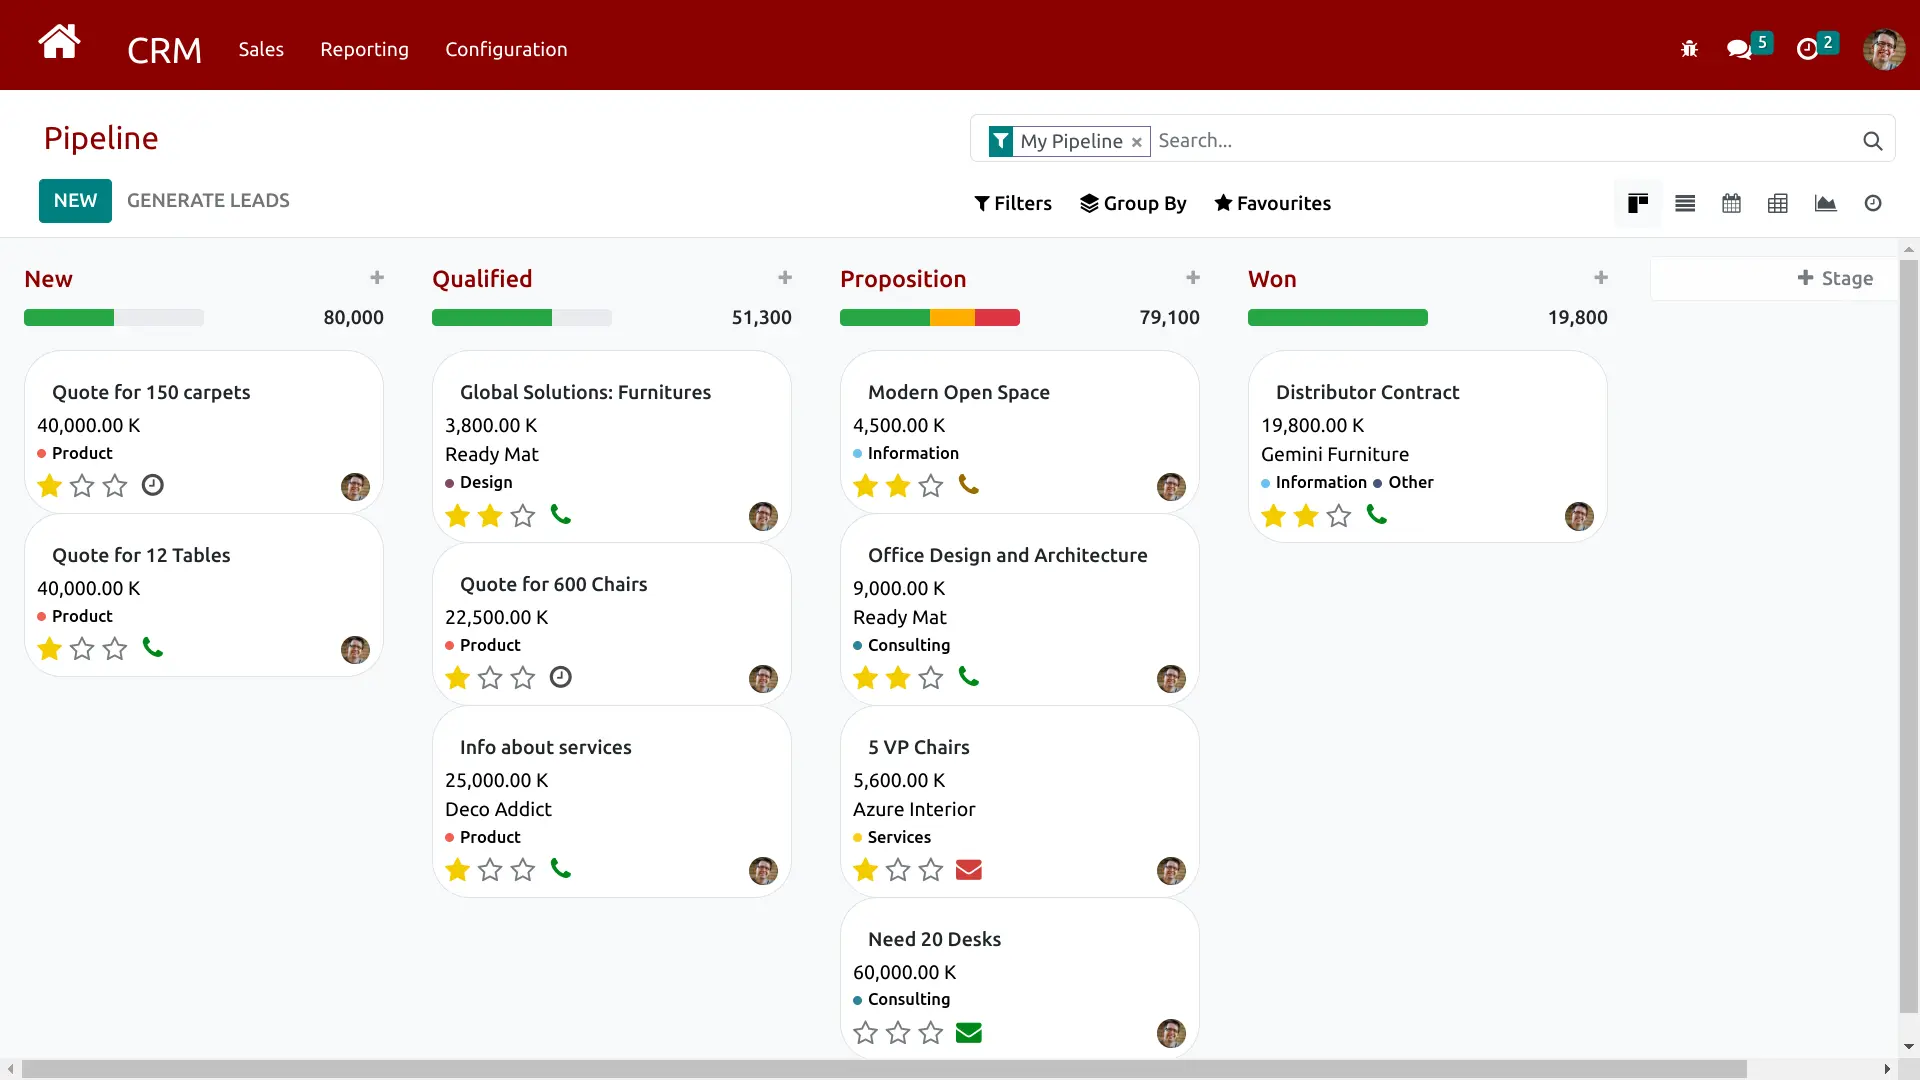This screenshot has width=1920, height=1080.
Task: Click the orange segment of the Proposition progress bar
Action: pos(952,318)
